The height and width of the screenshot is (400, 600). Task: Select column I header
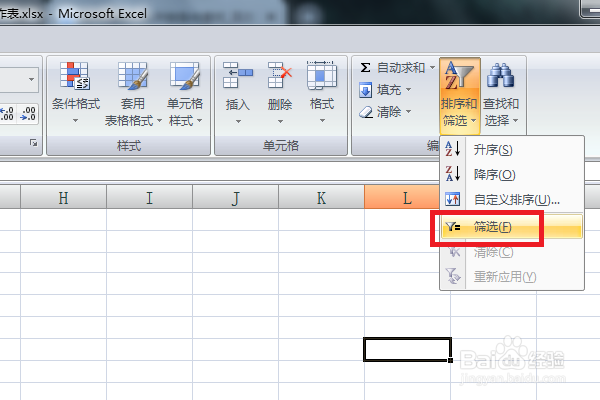pos(149,198)
